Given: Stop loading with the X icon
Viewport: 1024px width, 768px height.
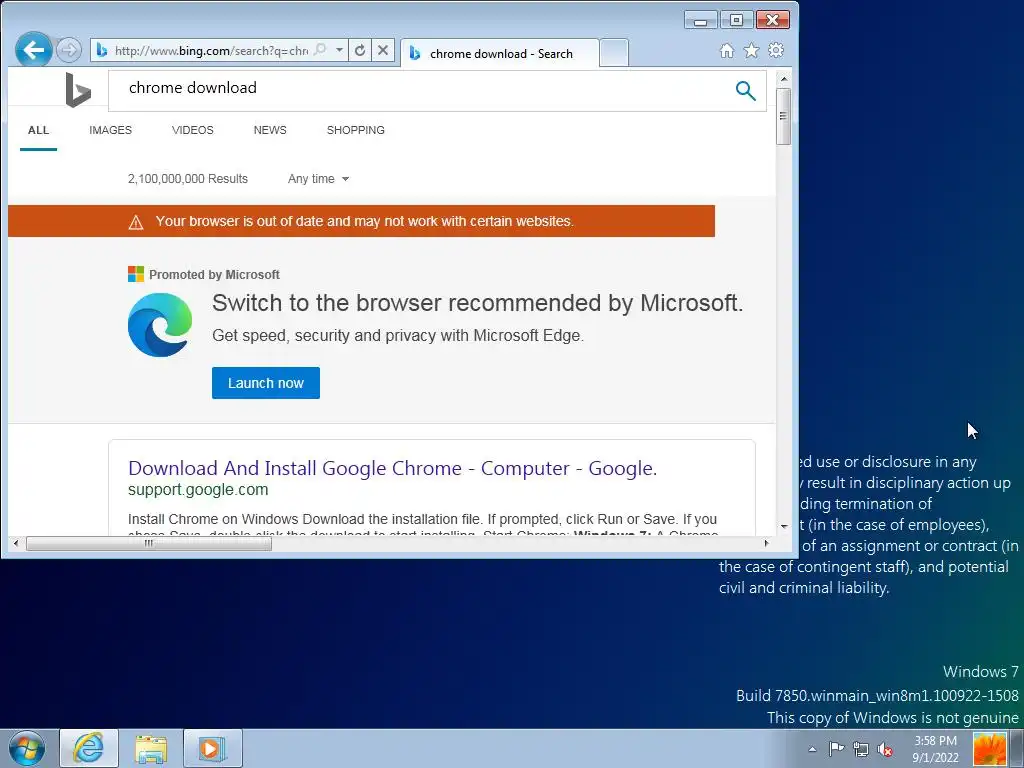Looking at the screenshot, I should (383, 50).
